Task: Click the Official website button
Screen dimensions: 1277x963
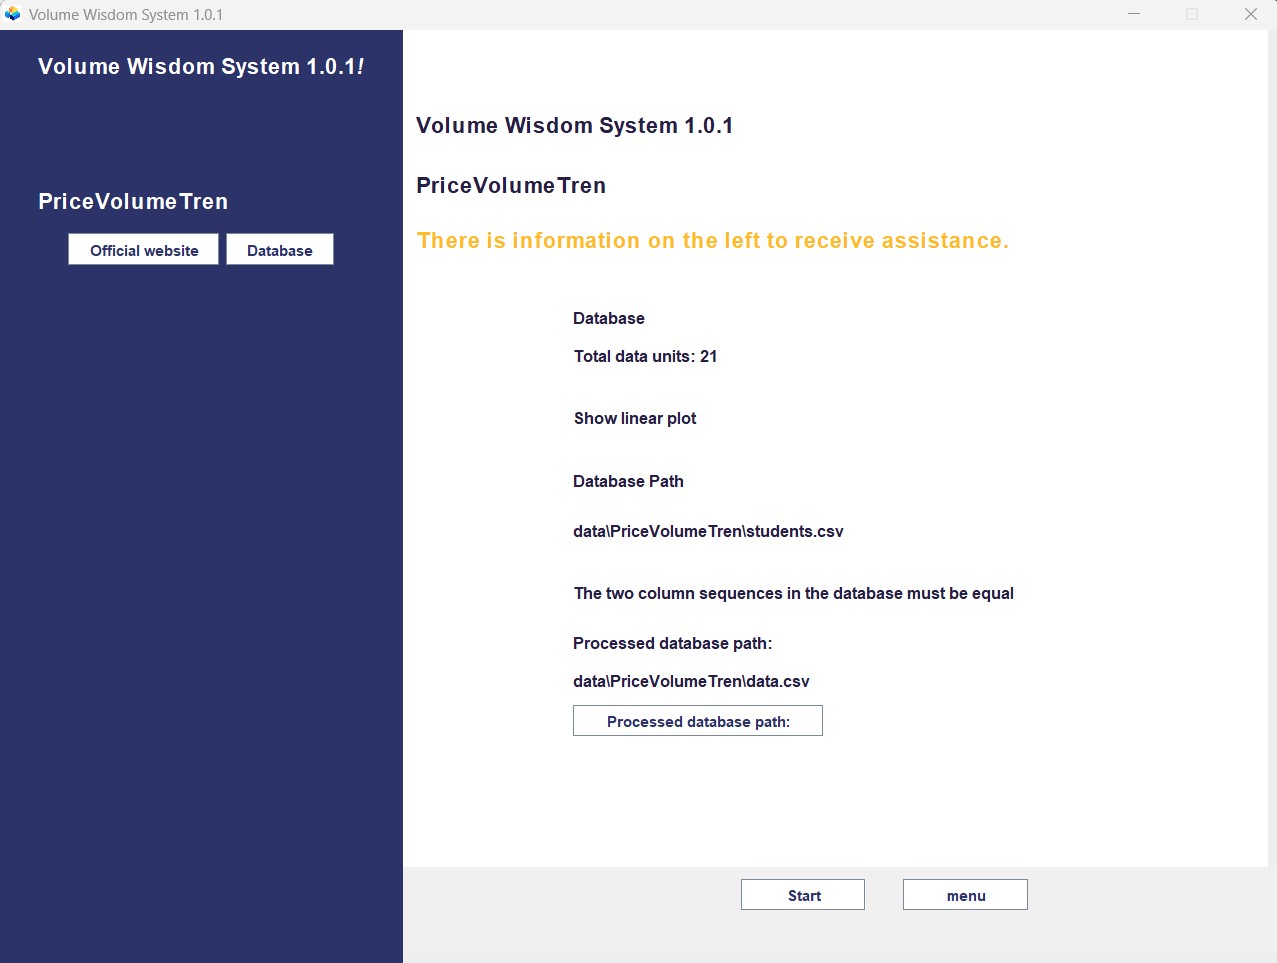Action: tap(143, 250)
